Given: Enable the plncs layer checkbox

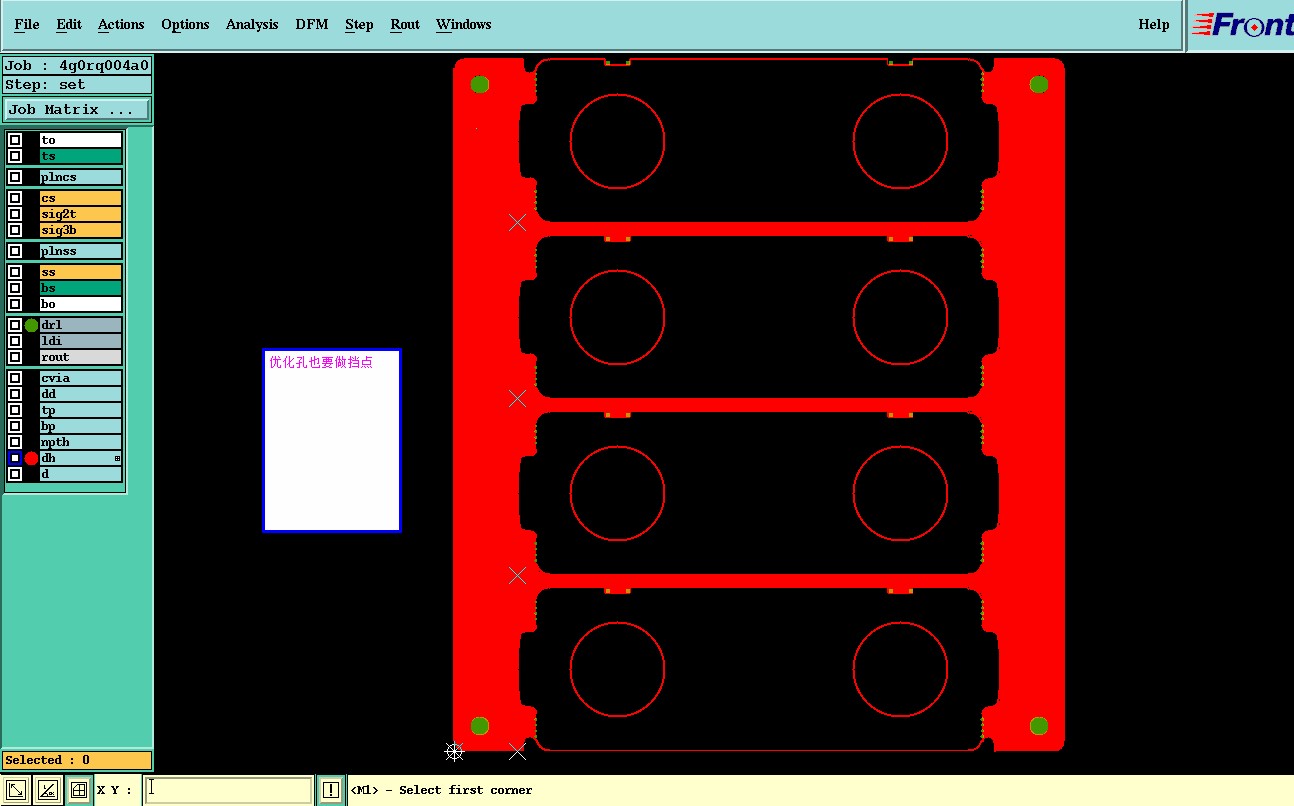Looking at the screenshot, I should click(15, 177).
